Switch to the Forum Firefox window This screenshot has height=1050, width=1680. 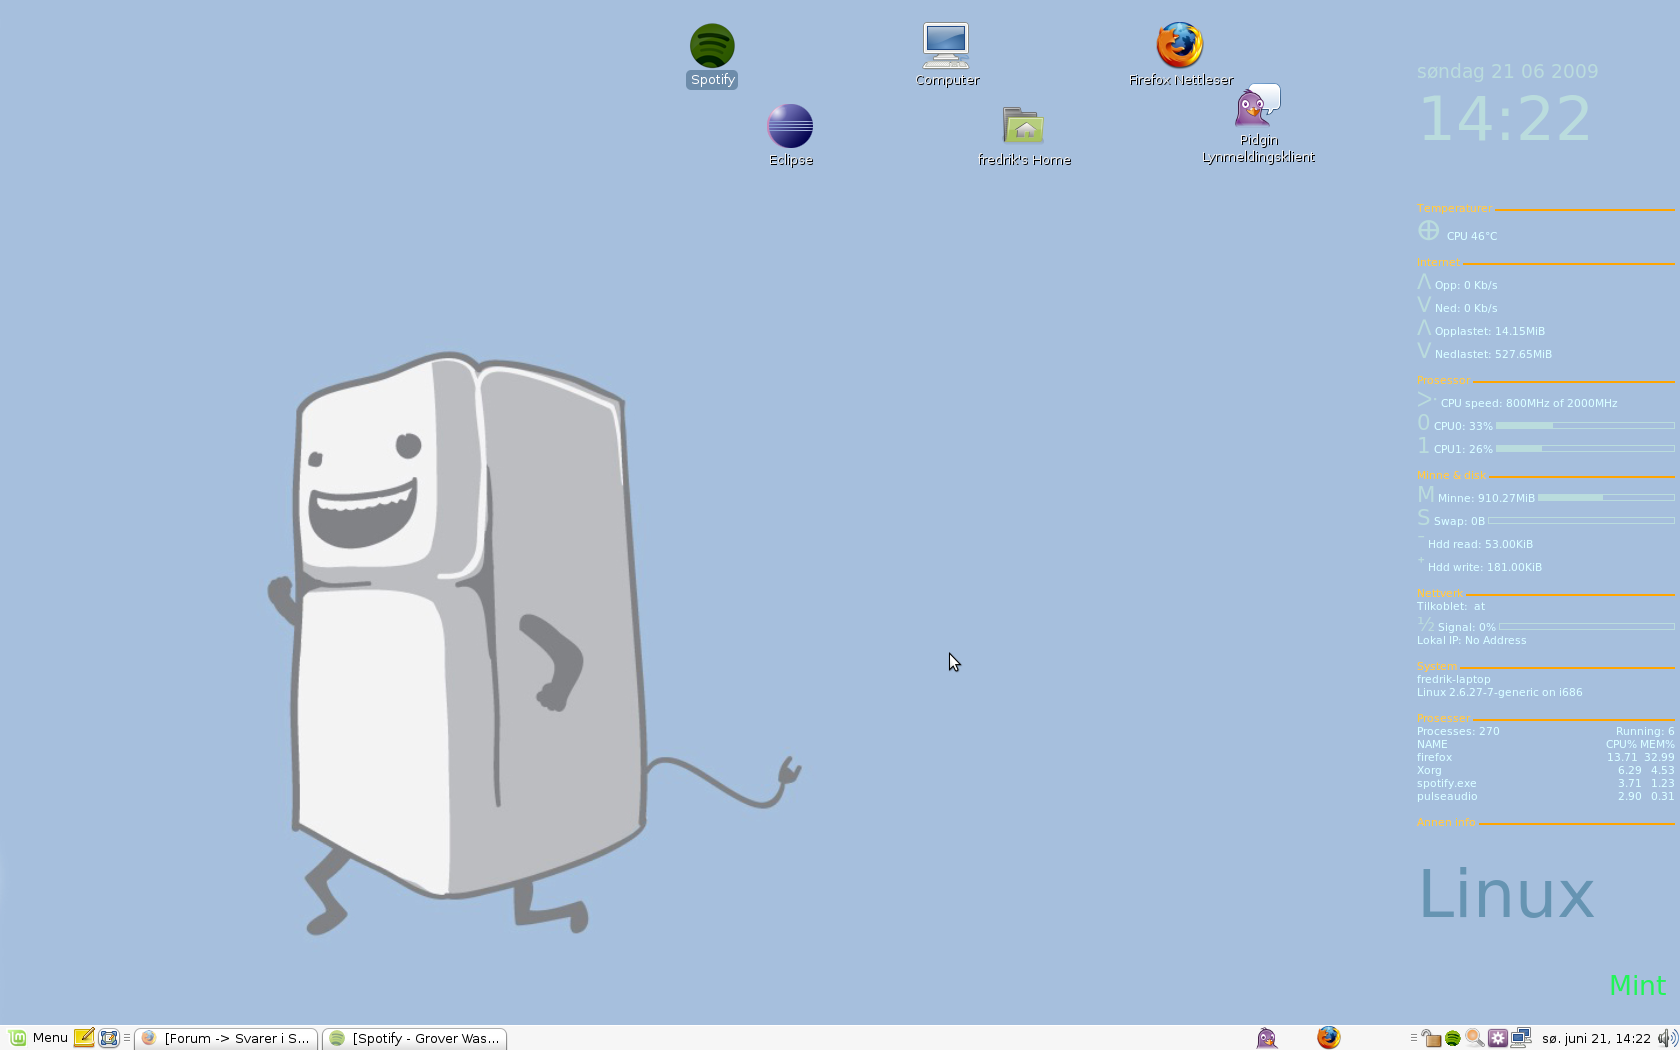tap(227, 1038)
